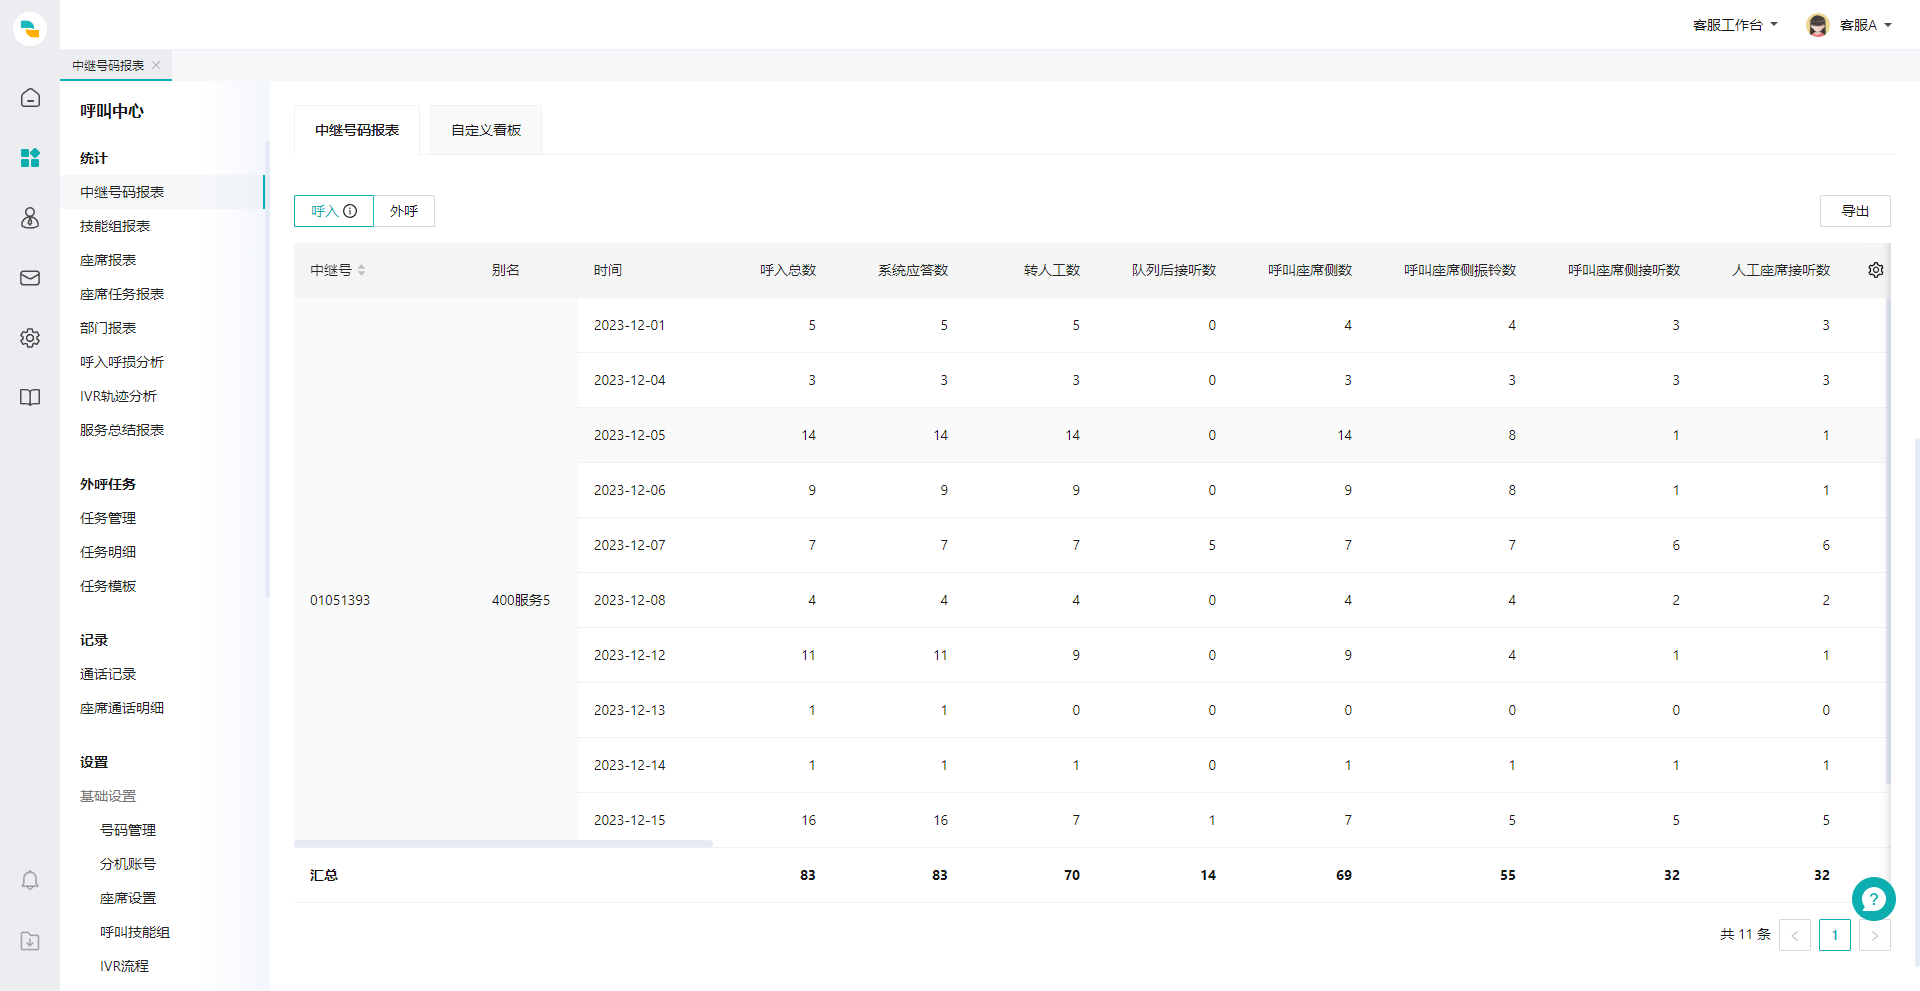Click the 队列后接听数 column header
Screen dimensions: 1920x991
1174,270
